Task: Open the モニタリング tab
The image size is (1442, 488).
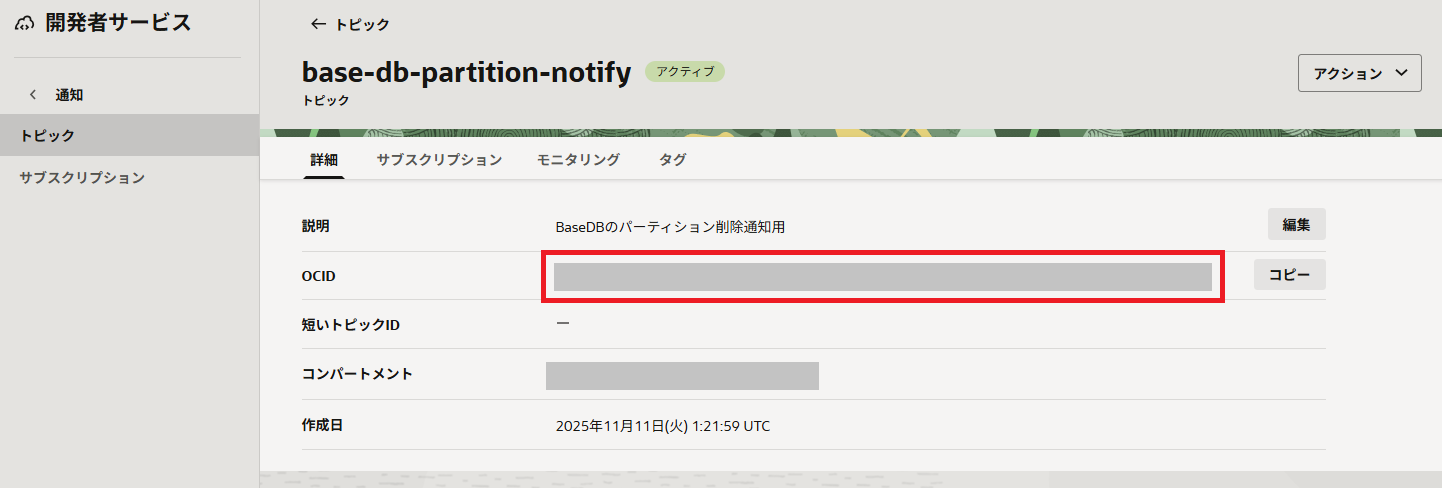Action: click(578, 159)
